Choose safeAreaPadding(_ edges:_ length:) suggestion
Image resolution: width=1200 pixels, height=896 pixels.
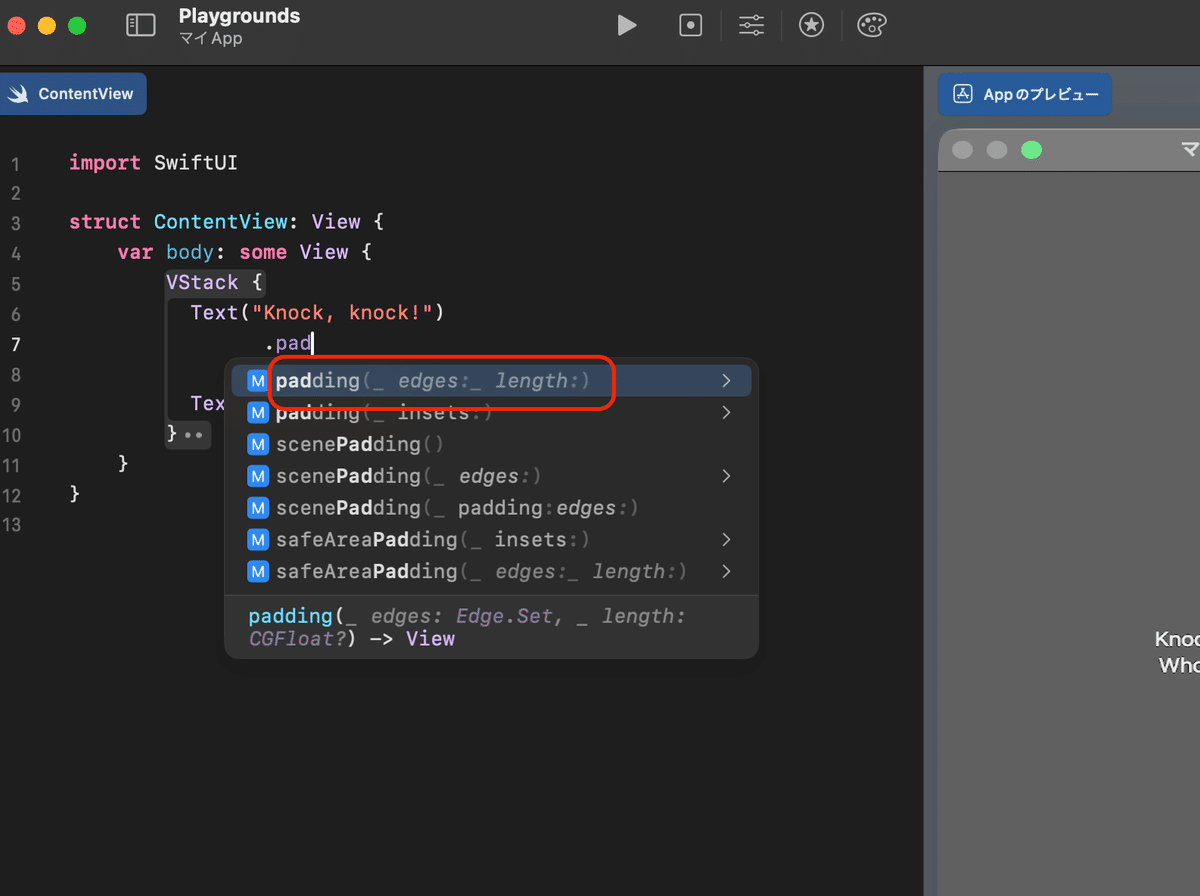[x=491, y=572]
